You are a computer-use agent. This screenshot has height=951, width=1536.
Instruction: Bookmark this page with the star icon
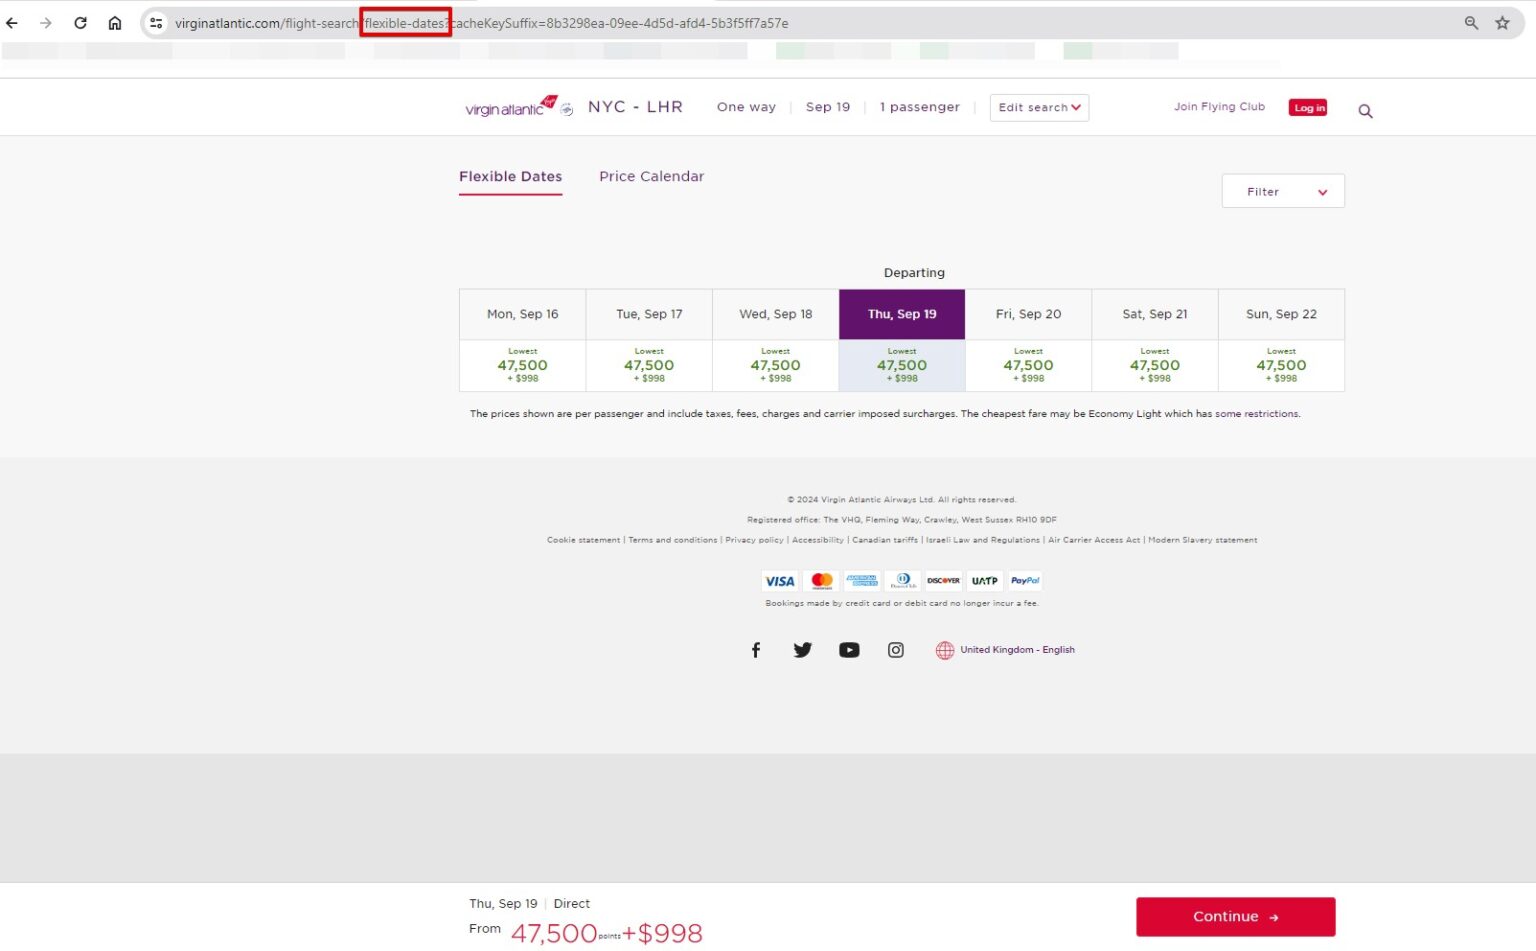[x=1502, y=23]
